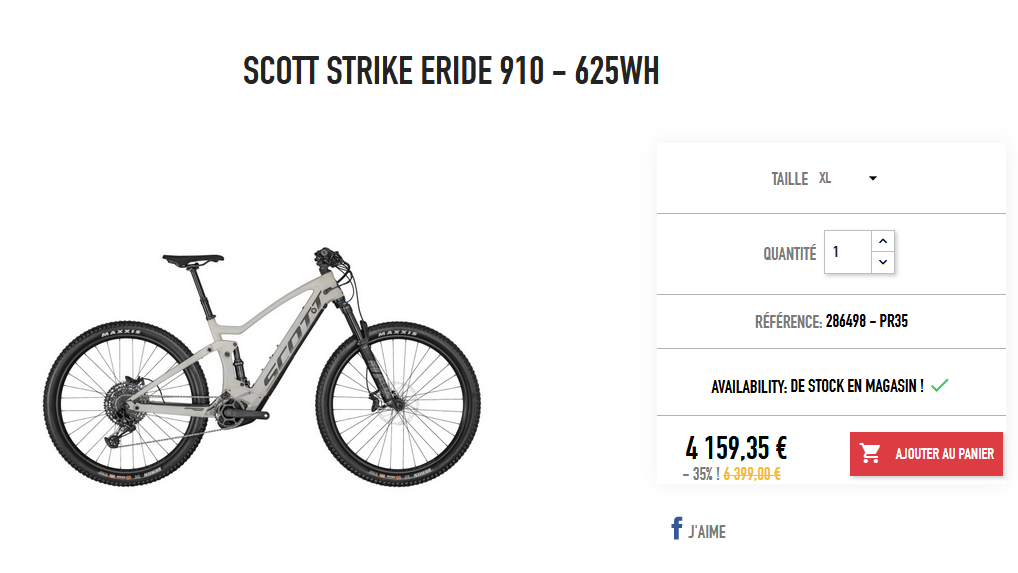Click the De stock en magasin text
1018x573 pixels.
pos(856,386)
